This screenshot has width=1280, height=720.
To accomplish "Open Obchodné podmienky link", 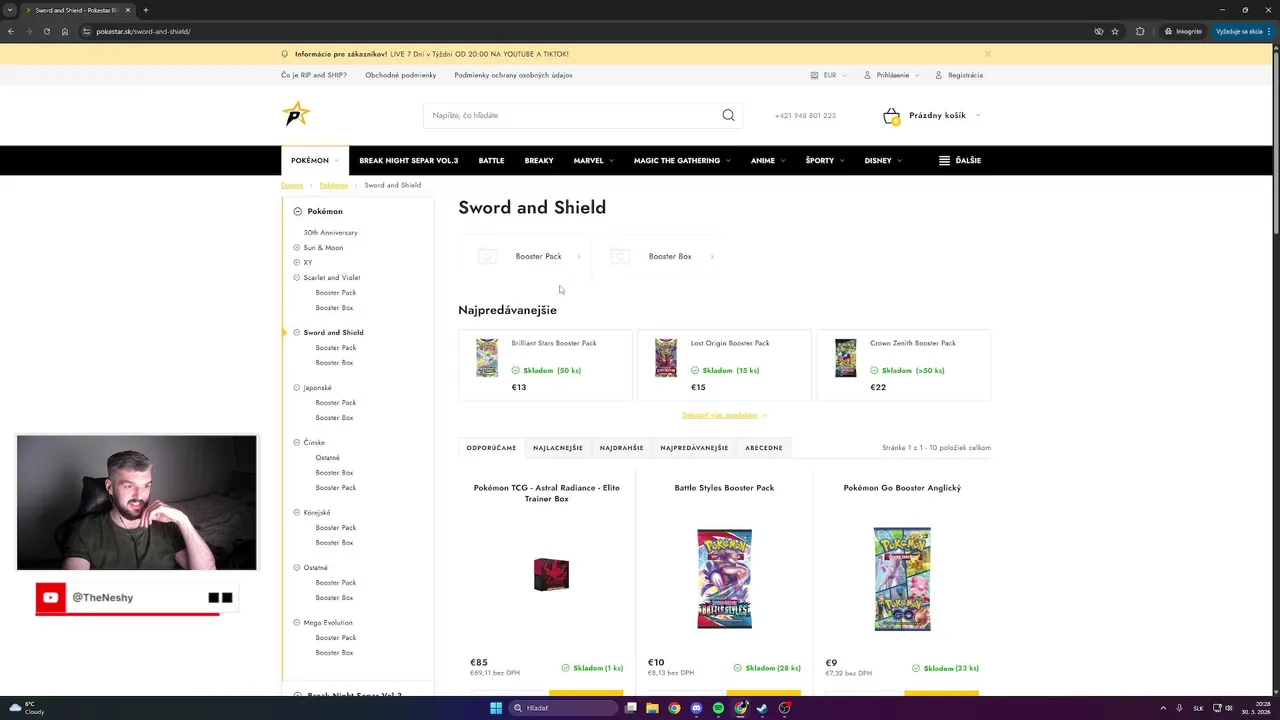I will point(400,75).
